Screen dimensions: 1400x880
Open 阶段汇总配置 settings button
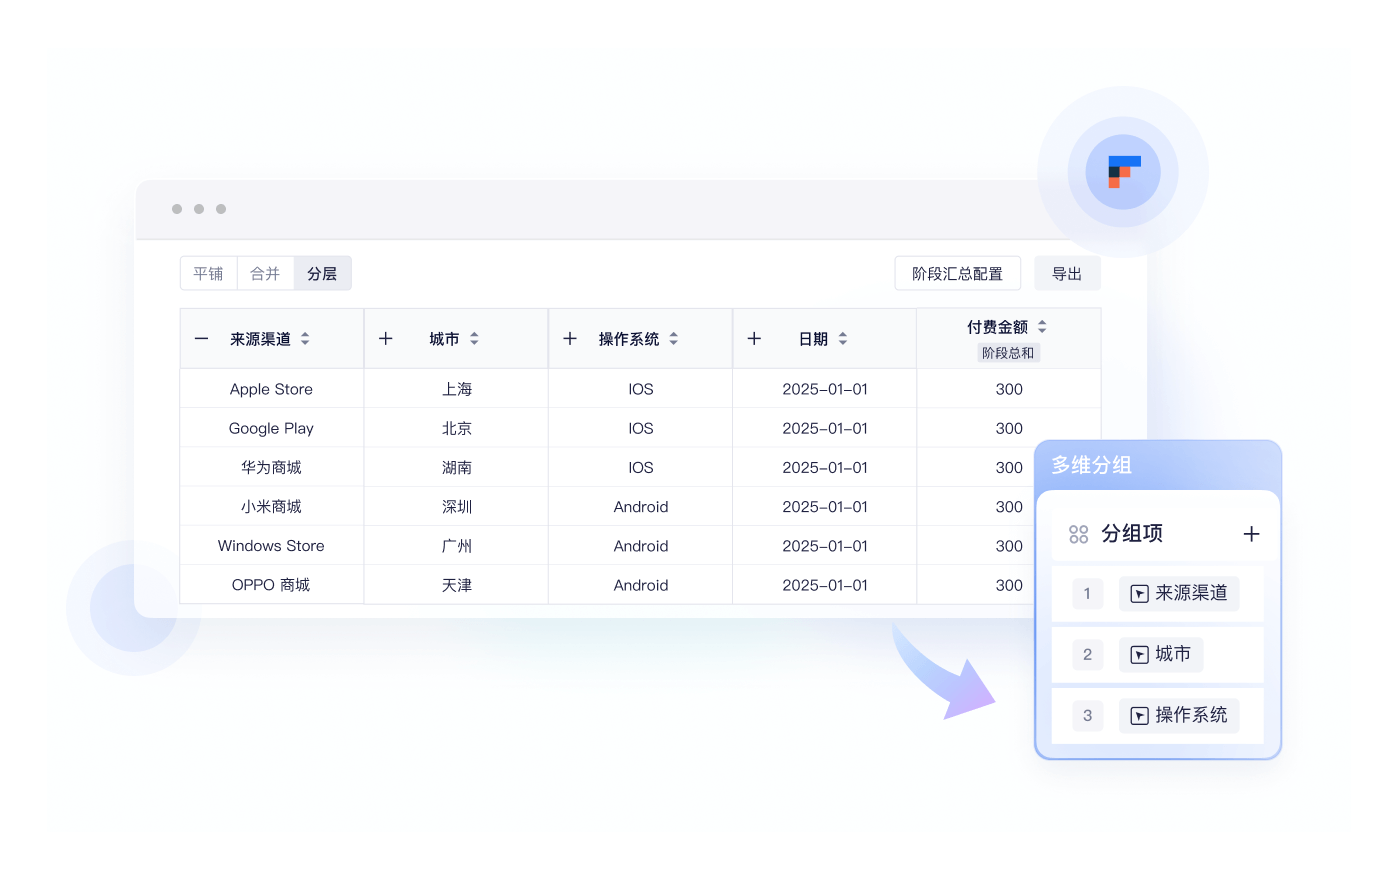point(957,274)
